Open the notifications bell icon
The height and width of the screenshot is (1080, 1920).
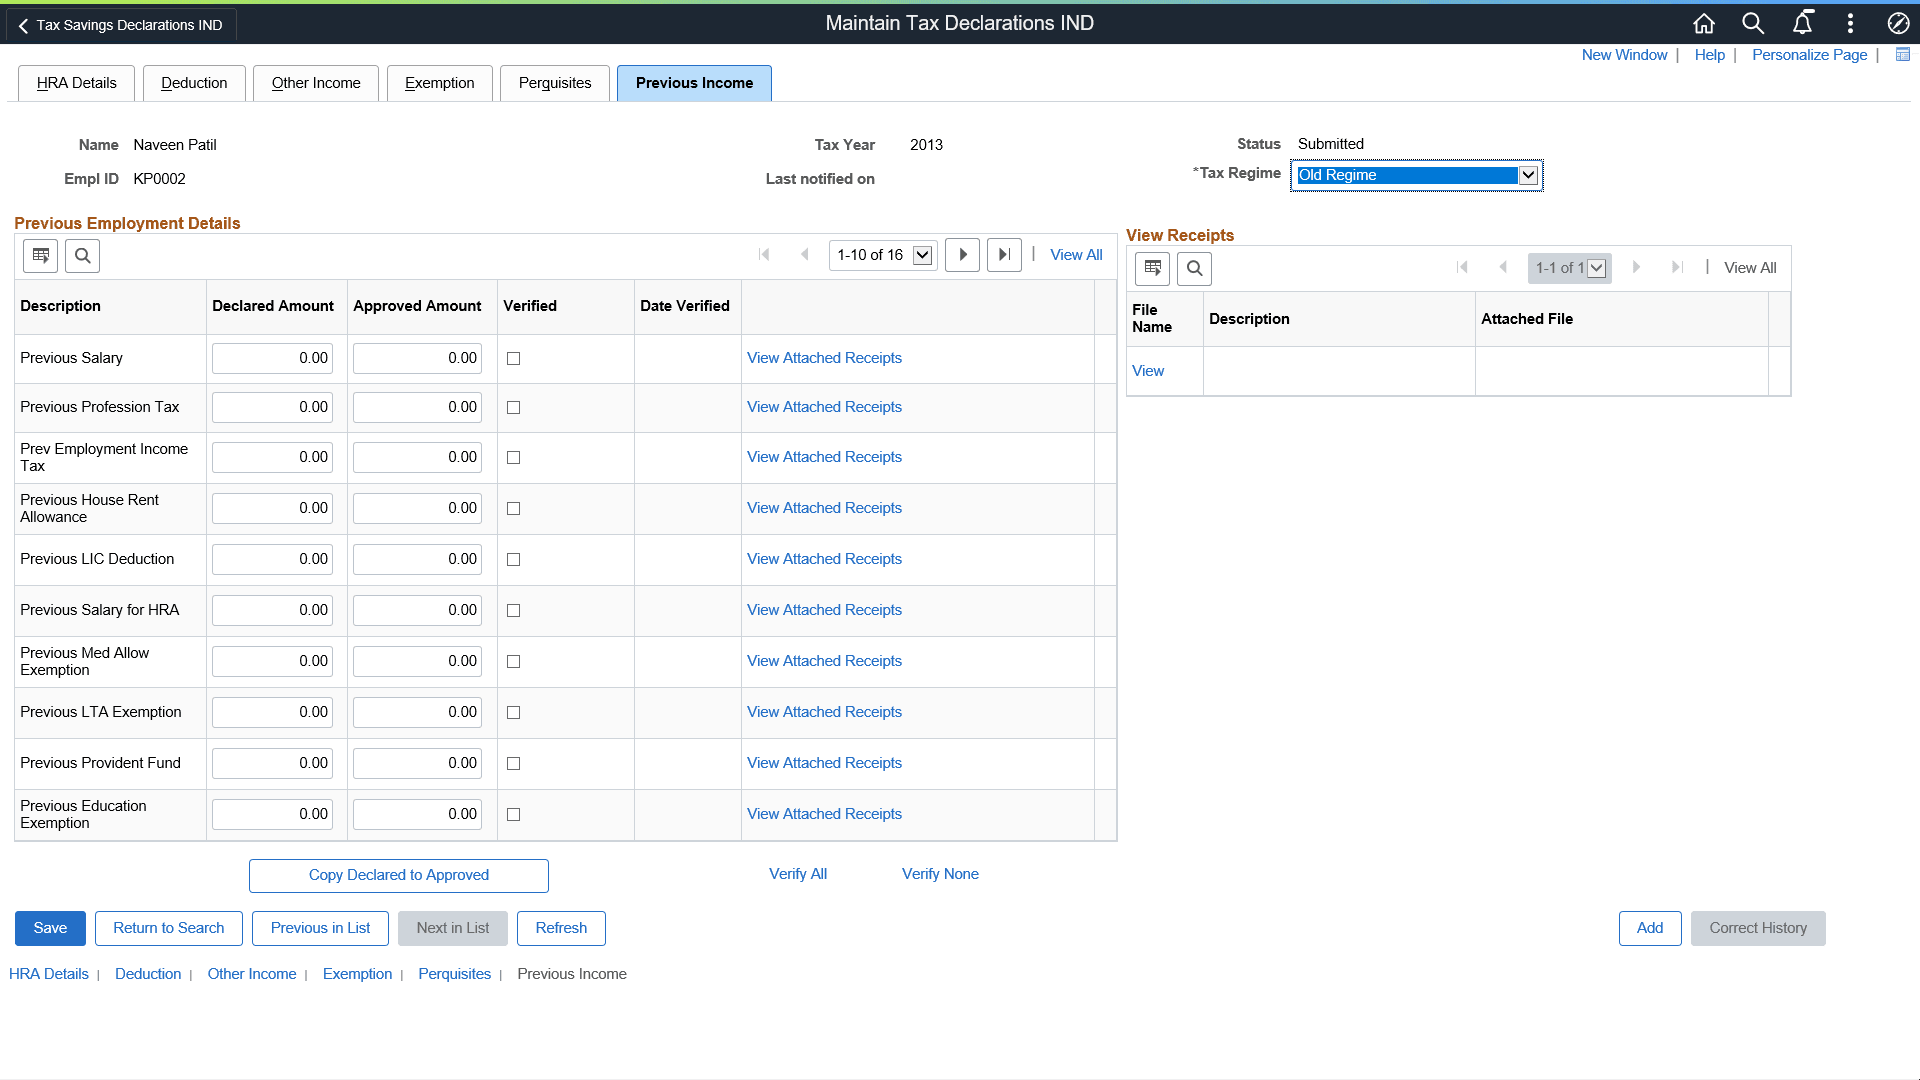pos(1802,23)
